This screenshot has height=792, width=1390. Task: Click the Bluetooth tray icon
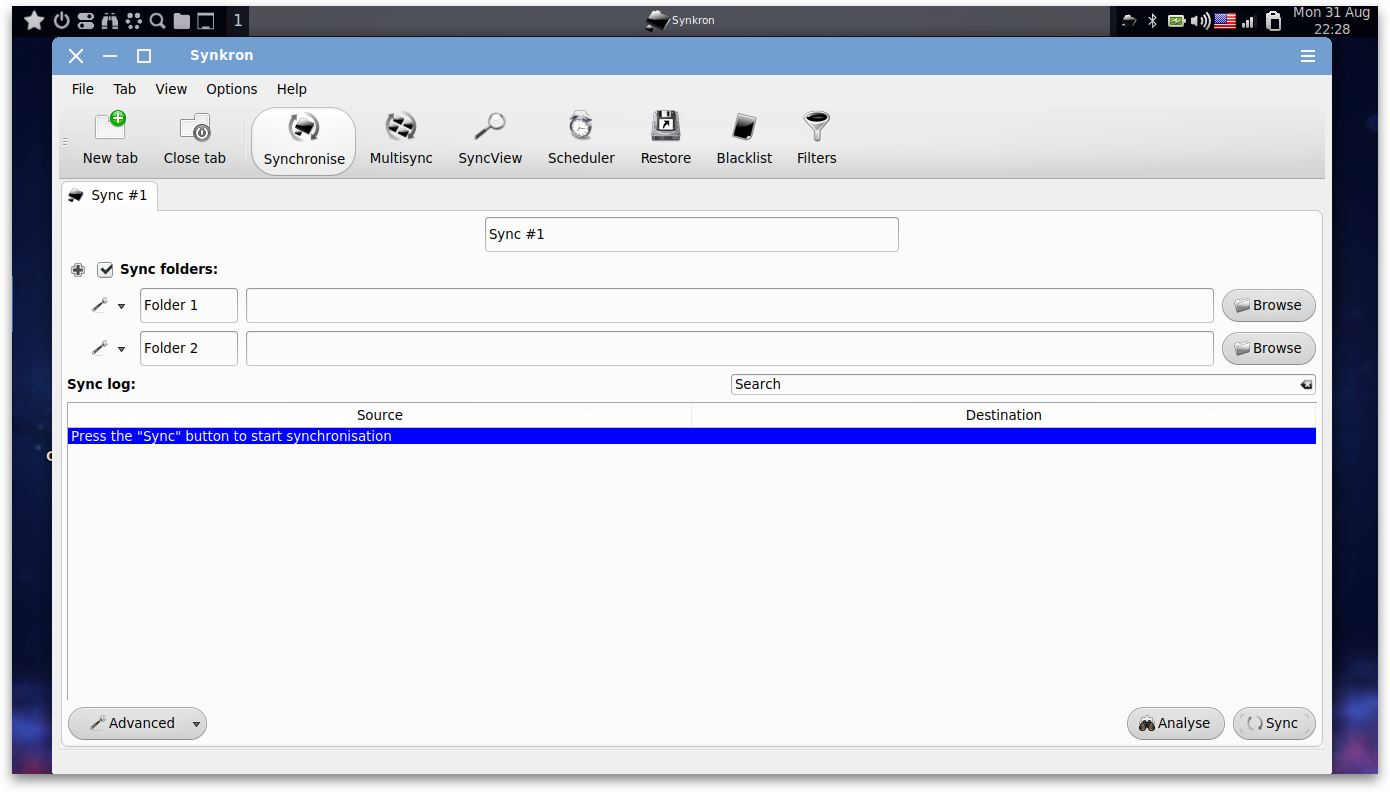tap(1152, 20)
